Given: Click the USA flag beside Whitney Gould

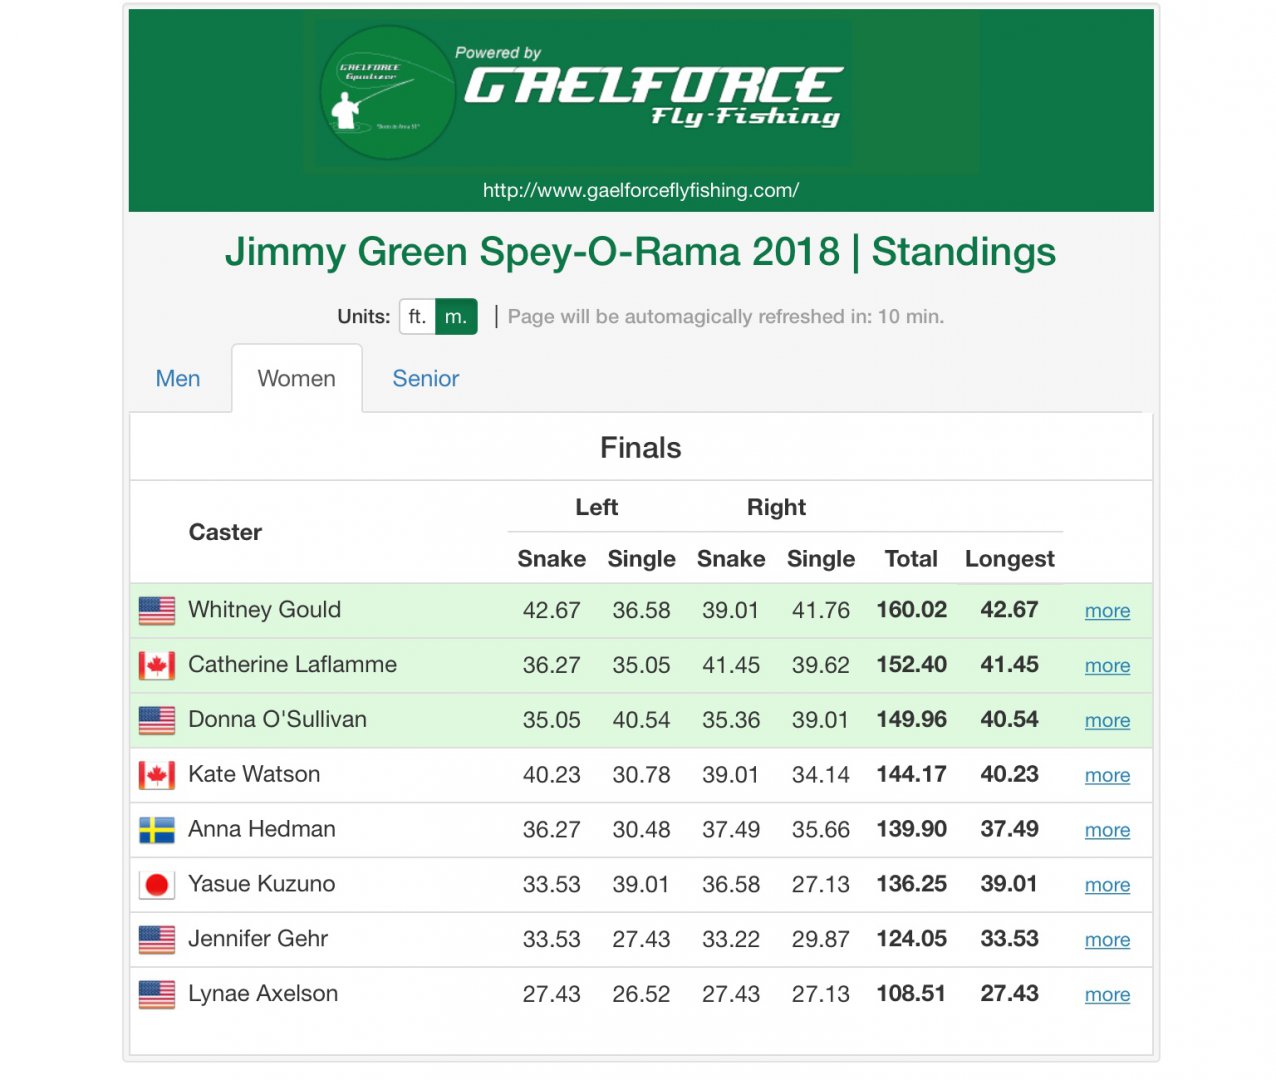Looking at the screenshot, I should [157, 610].
